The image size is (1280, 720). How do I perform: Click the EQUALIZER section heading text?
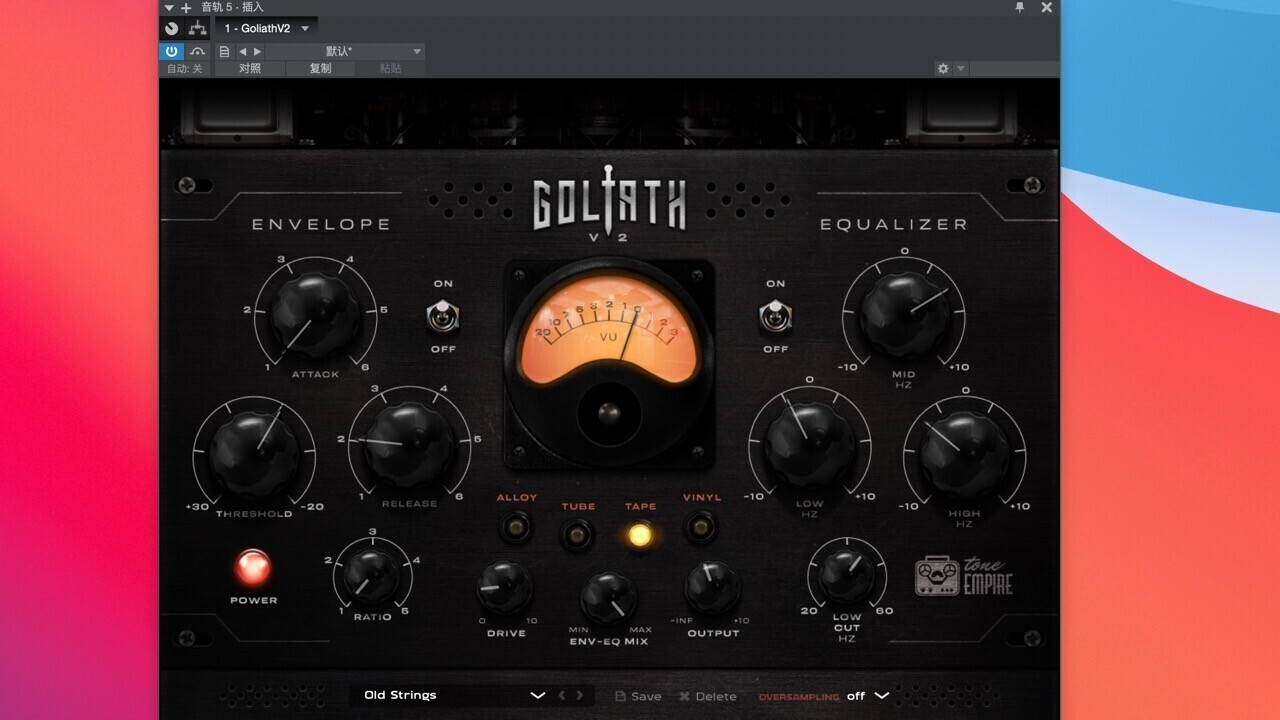coord(894,224)
